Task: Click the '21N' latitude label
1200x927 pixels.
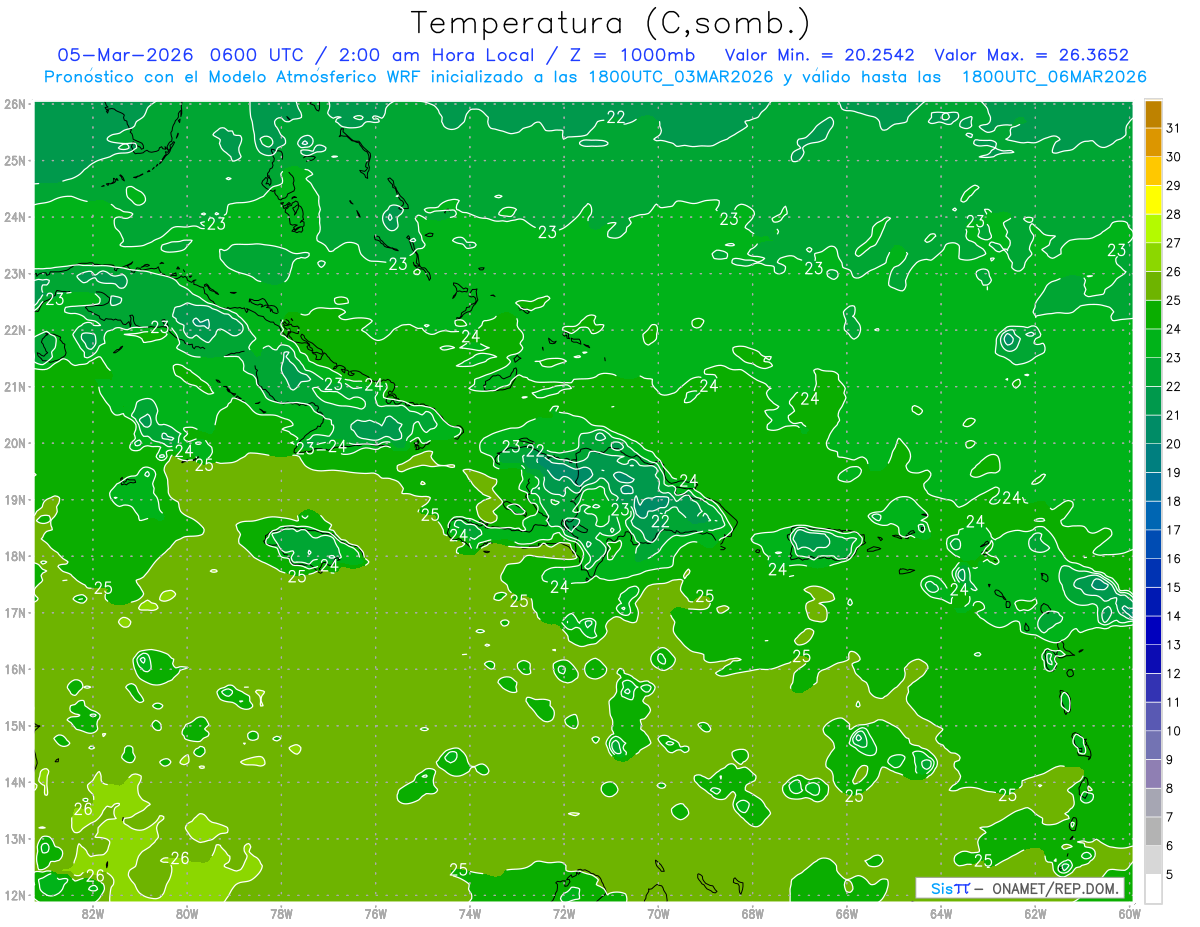Action: coord(15,386)
